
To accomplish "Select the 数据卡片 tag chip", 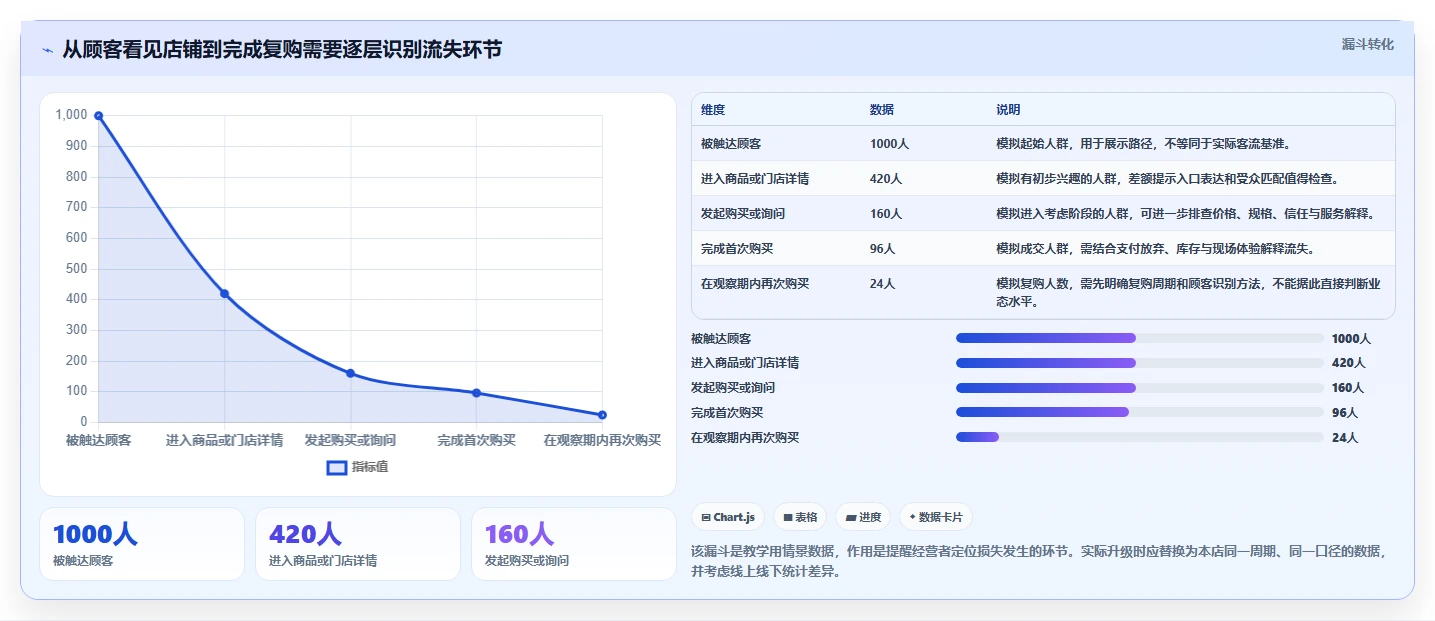I will pyautogui.click(x=936, y=517).
